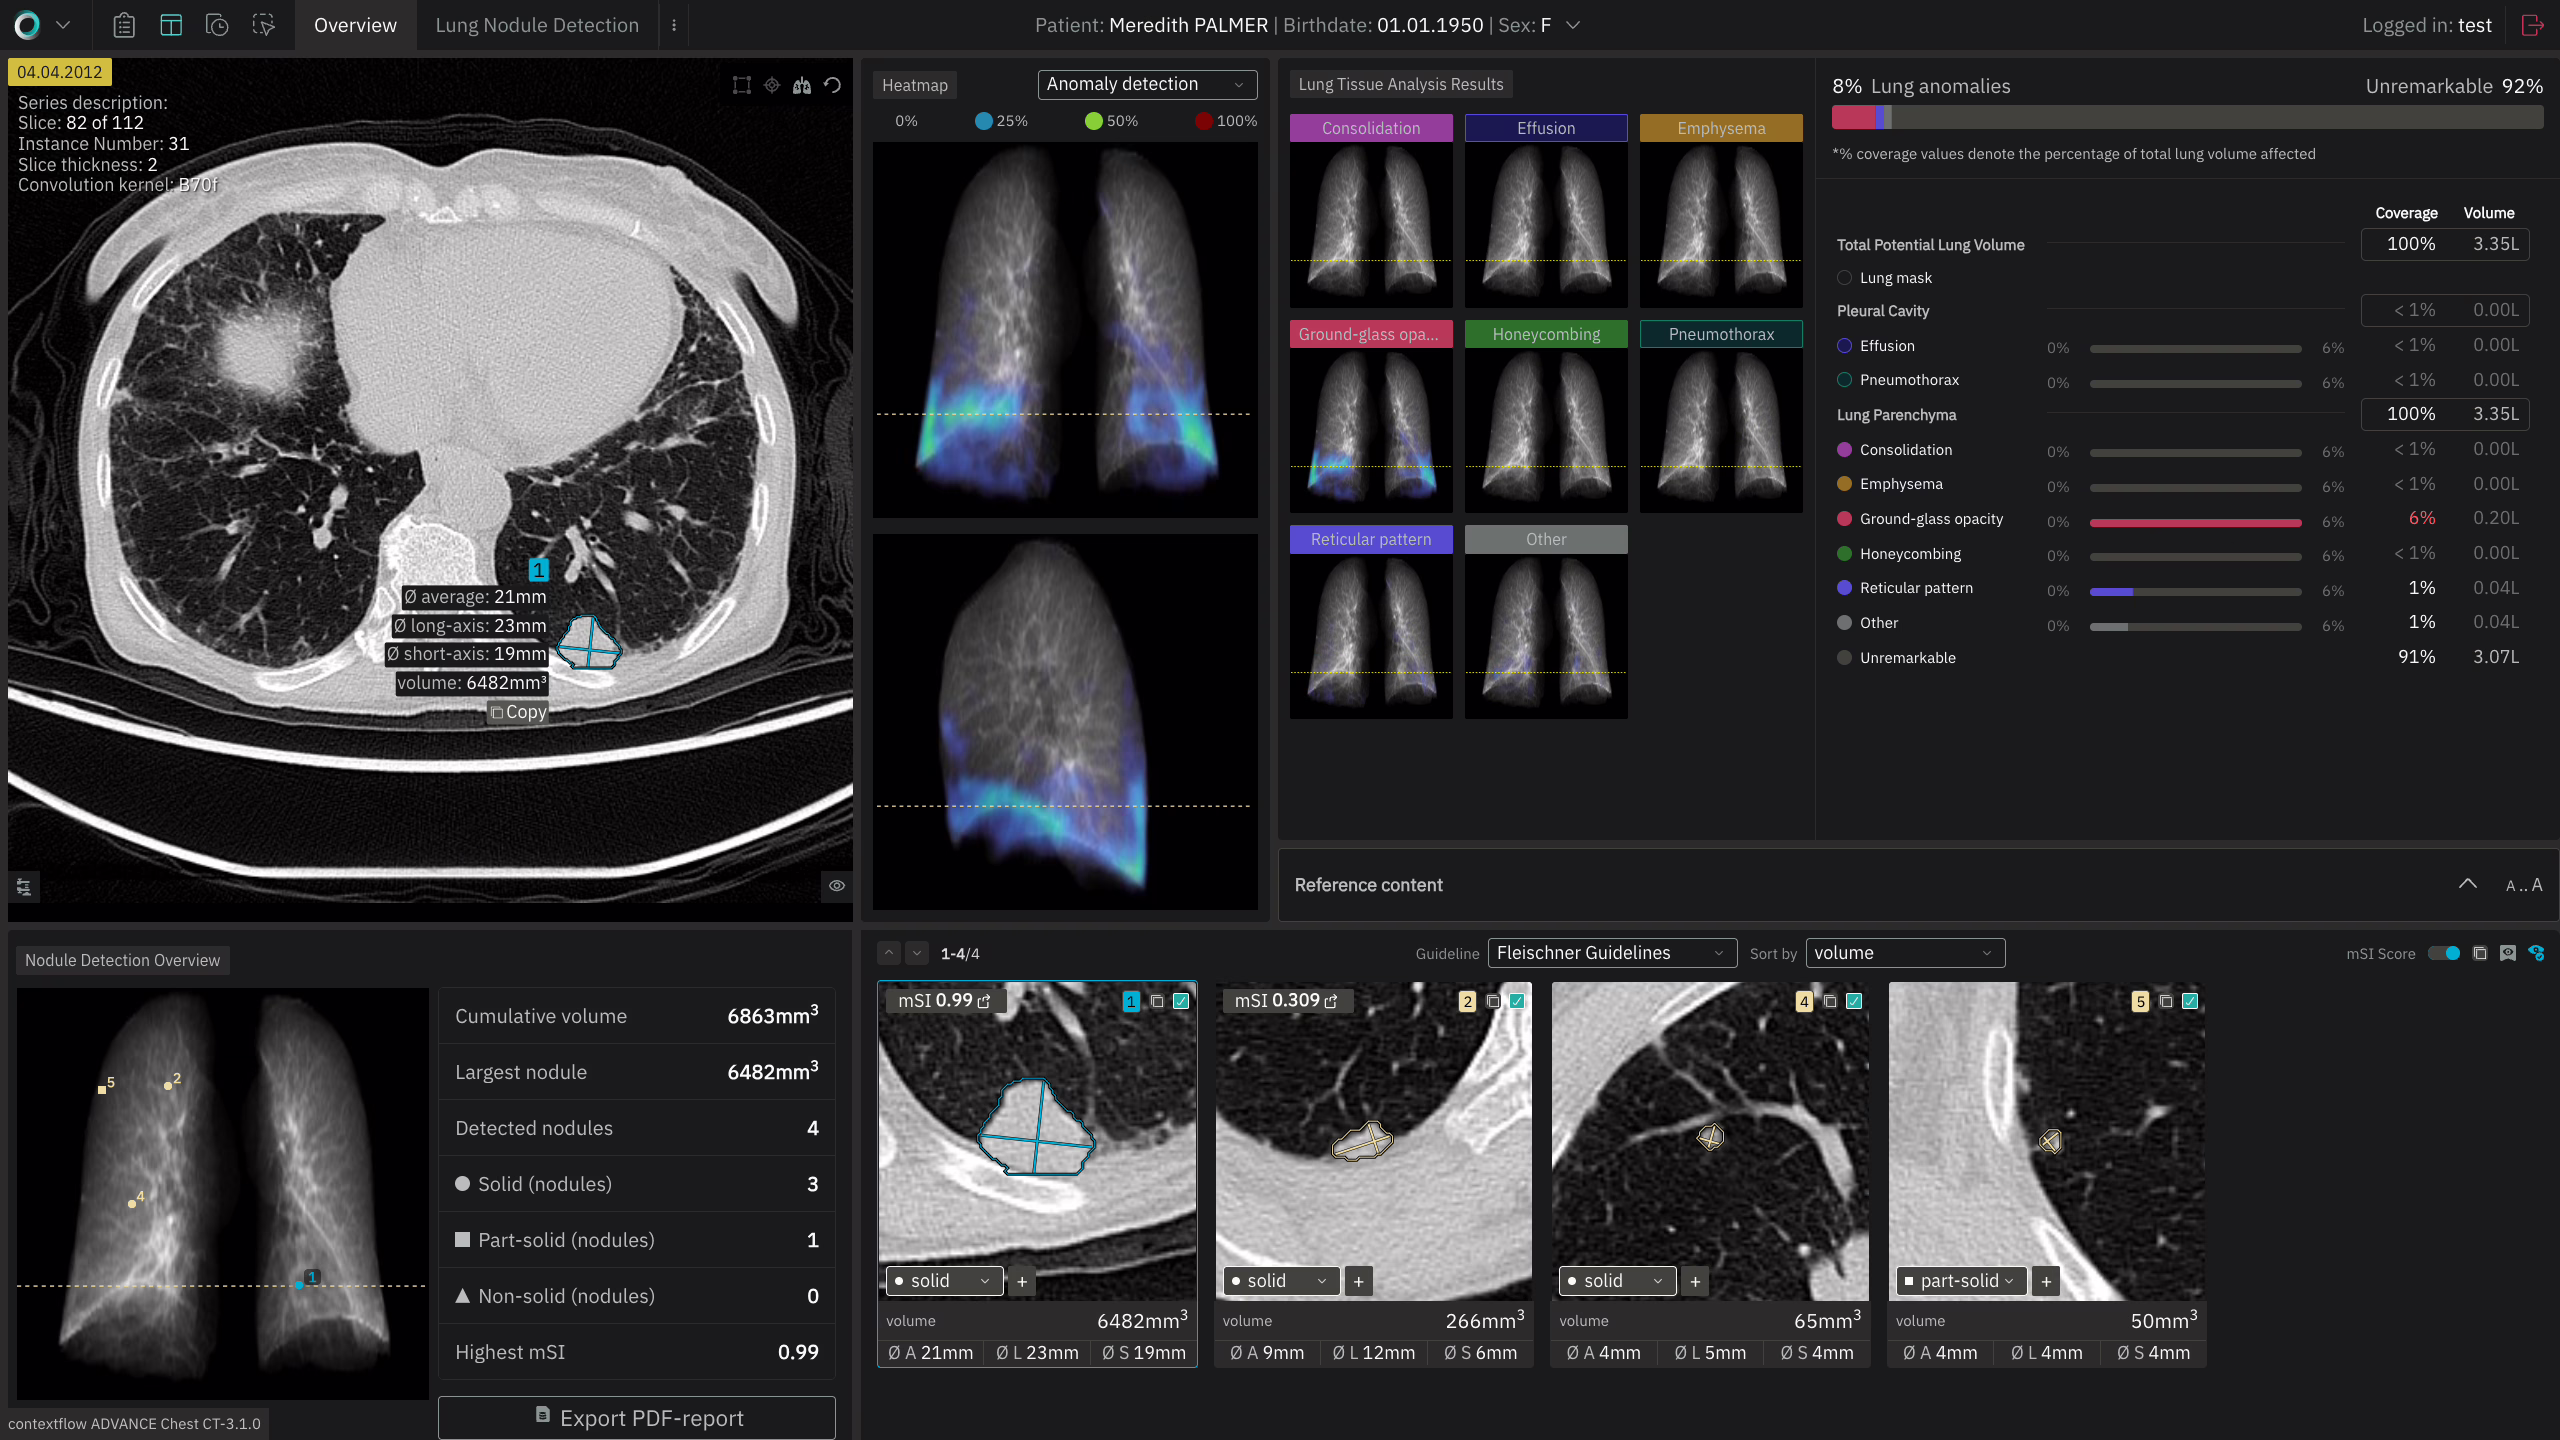Open the Anomaly detection dropdown
The height and width of the screenshot is (1440, 2560).
point(1146,84)
